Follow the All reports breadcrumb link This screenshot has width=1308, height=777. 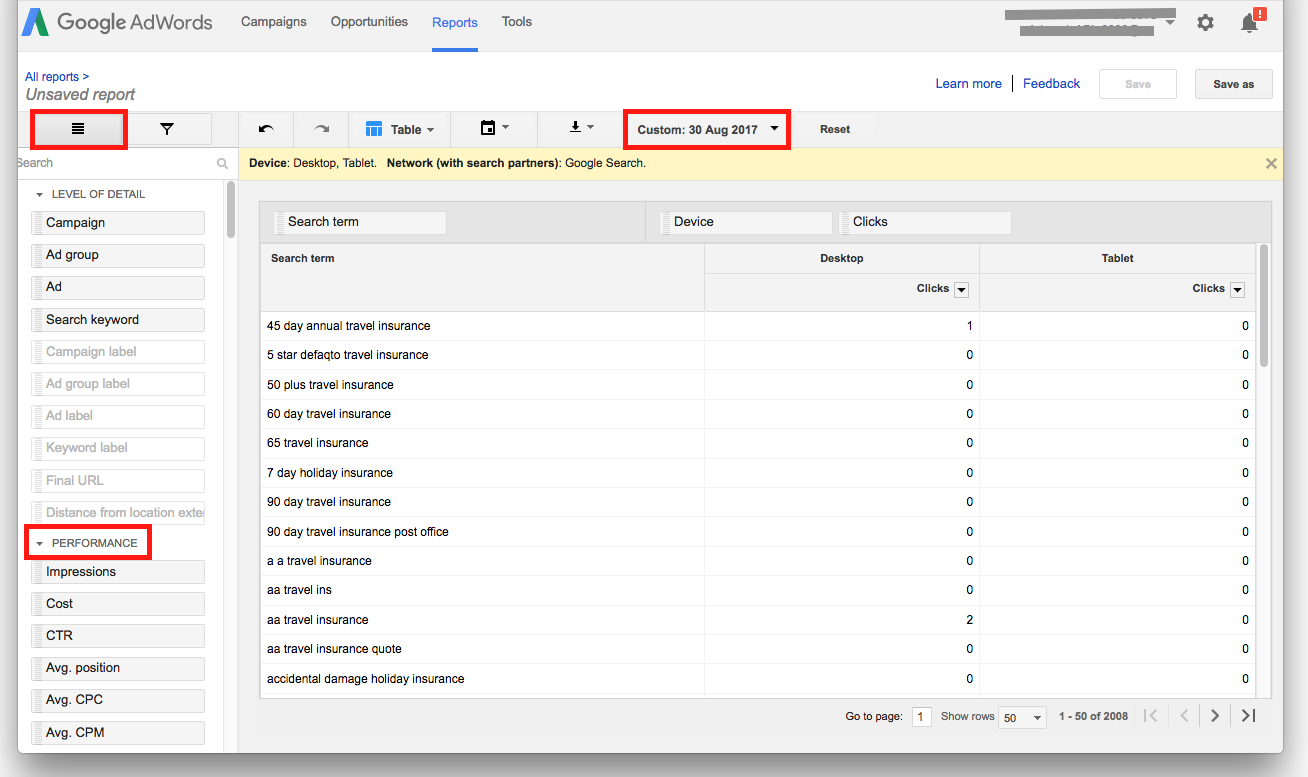click(x=57, y=77)
